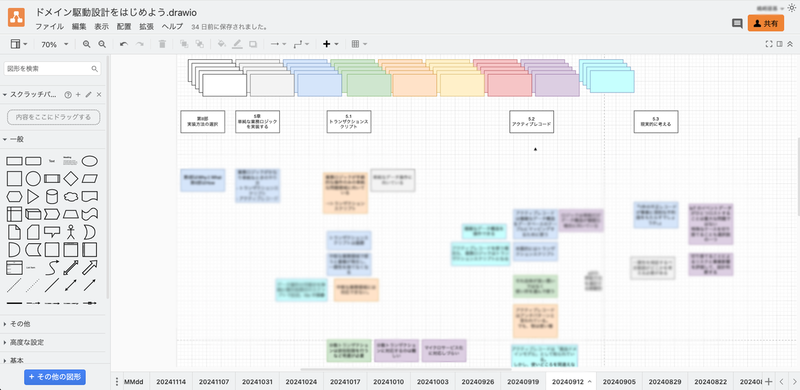The height and width of the screenshot is (390, 800).
Task: Close the scratchpad with X icon
Action: click(99, 94)
